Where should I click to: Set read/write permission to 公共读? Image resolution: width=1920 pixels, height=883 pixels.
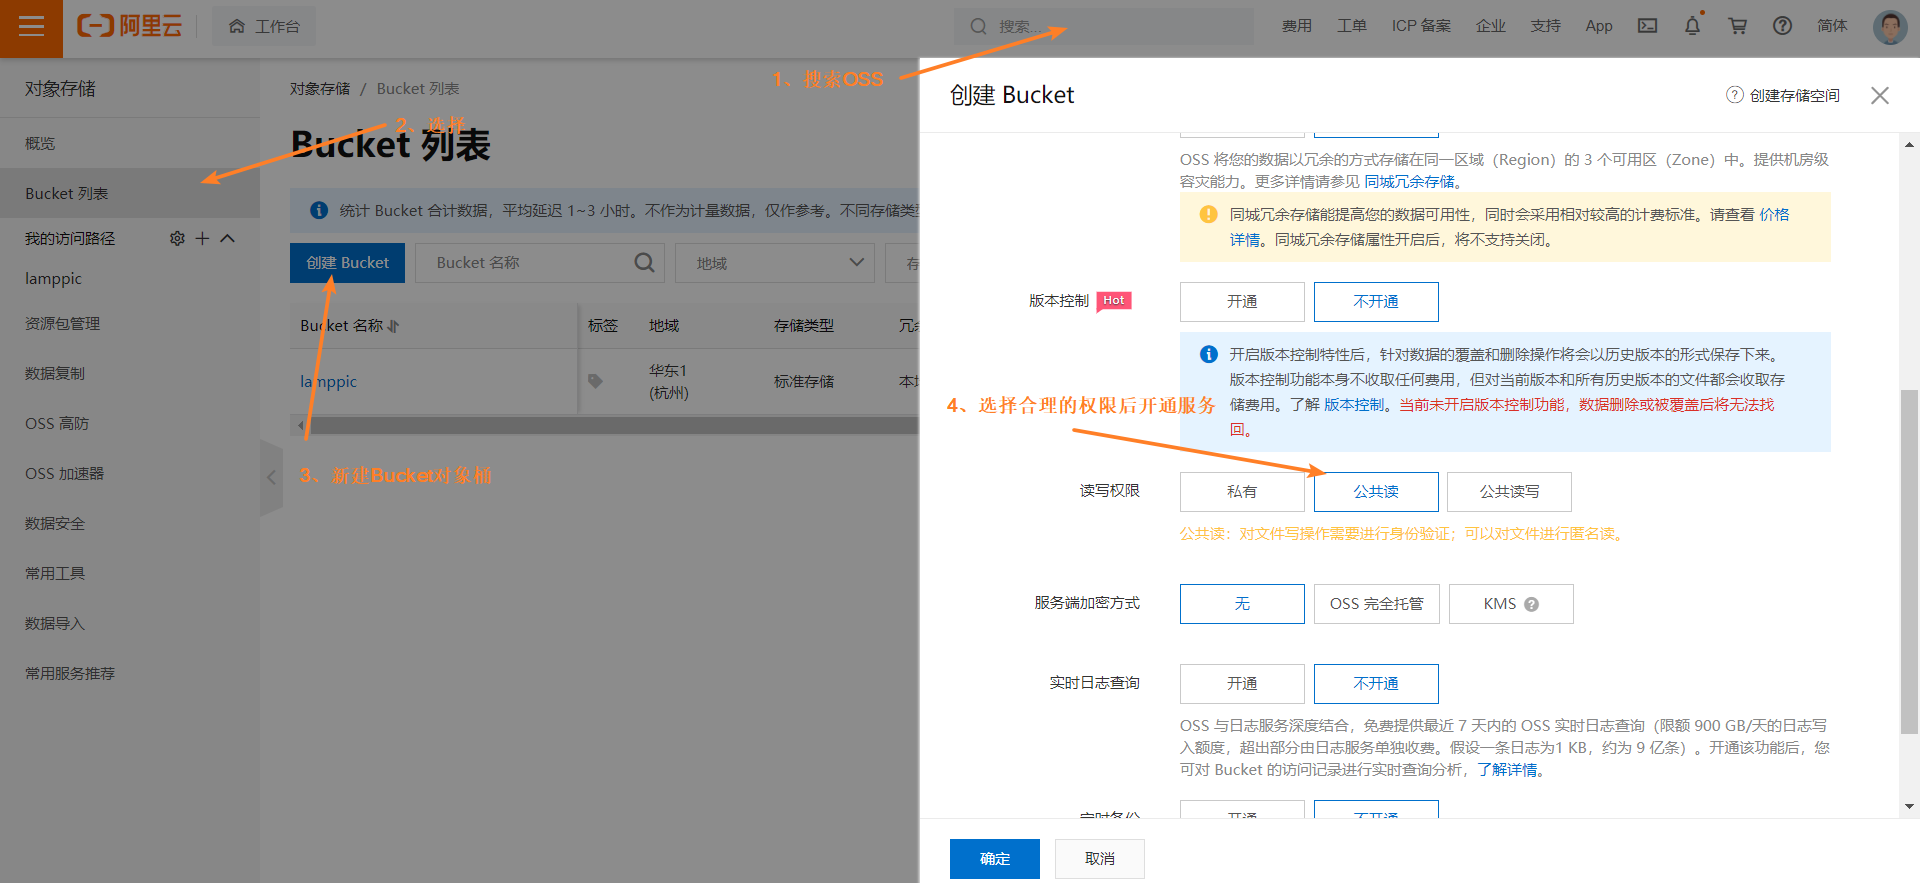click(x=1376, y=492)
